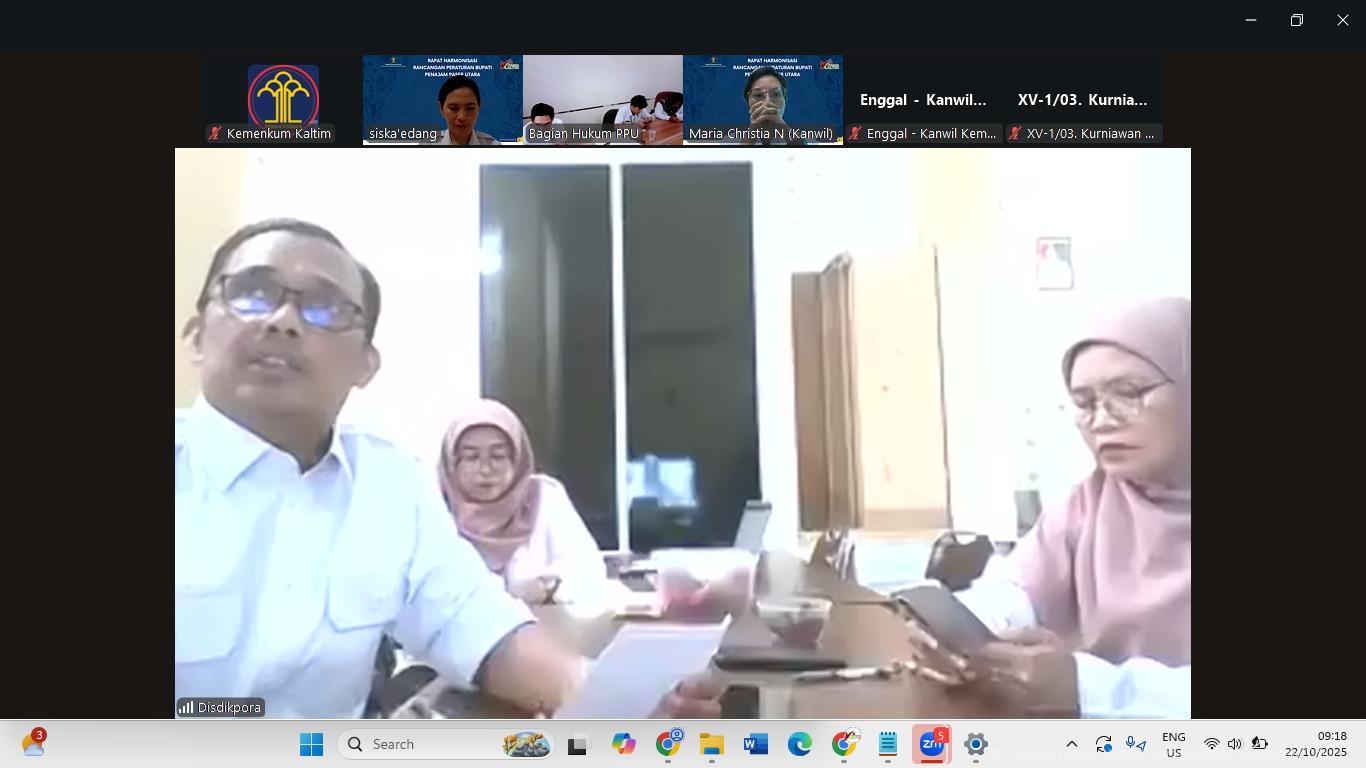Select Maria Christia N (Kanwil) video tile
This screenshot has width=1366, height=768.
pos(762,100)
